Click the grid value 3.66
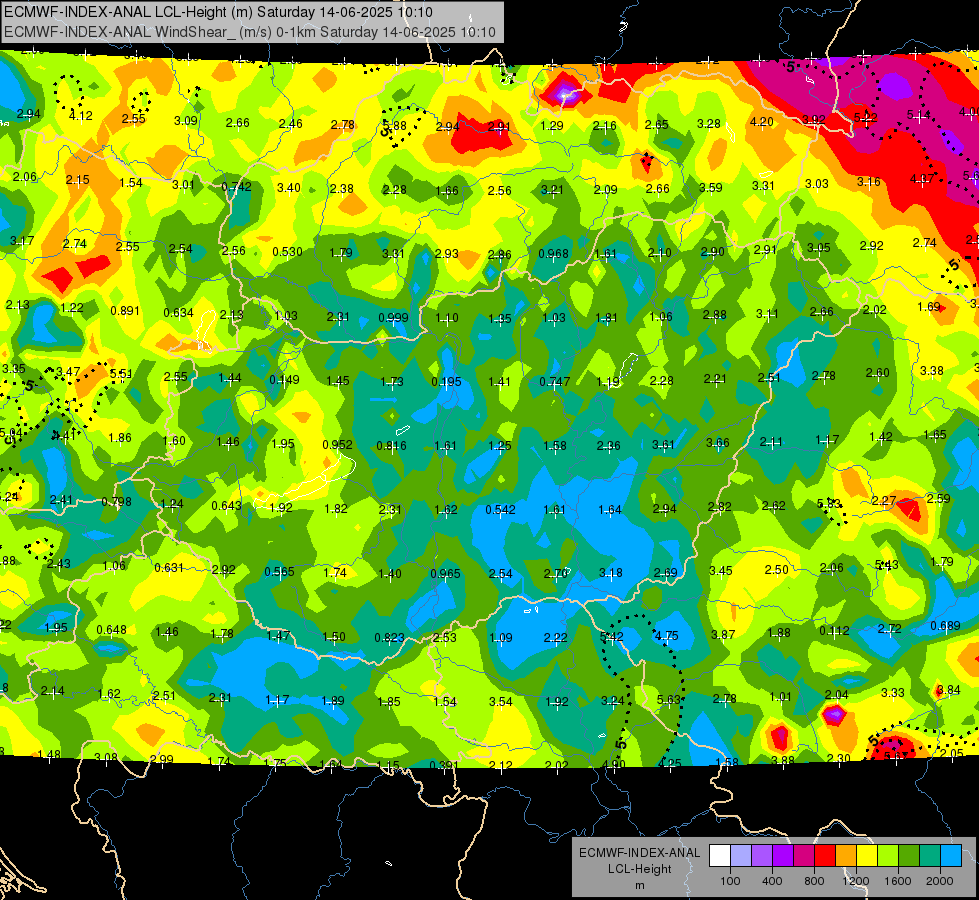This screenshot has height=900, width=979. [718, 443]
